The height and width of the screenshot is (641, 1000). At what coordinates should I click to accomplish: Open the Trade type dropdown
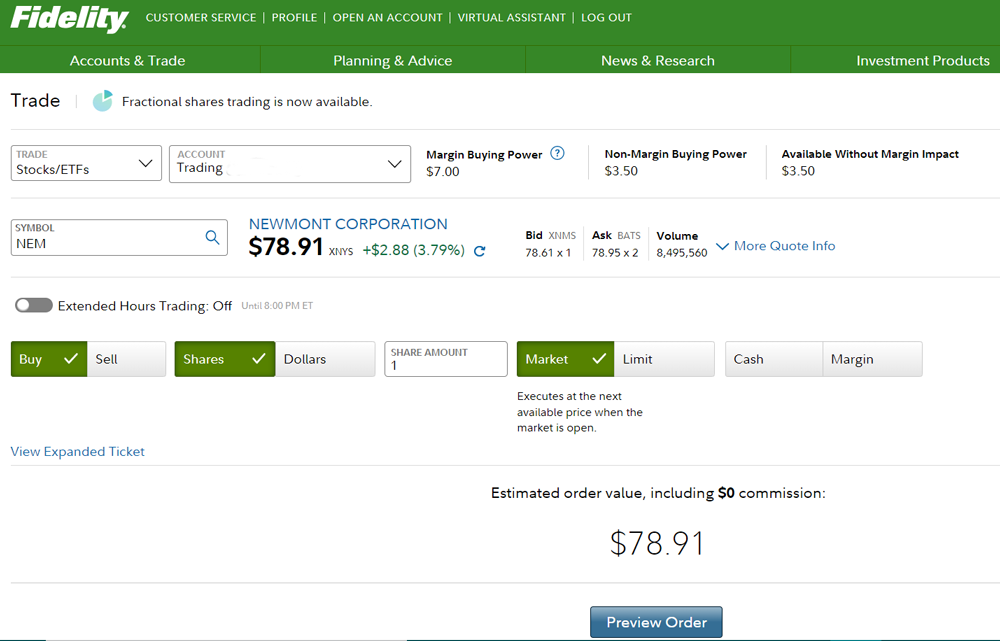click(x=86, y=163)
